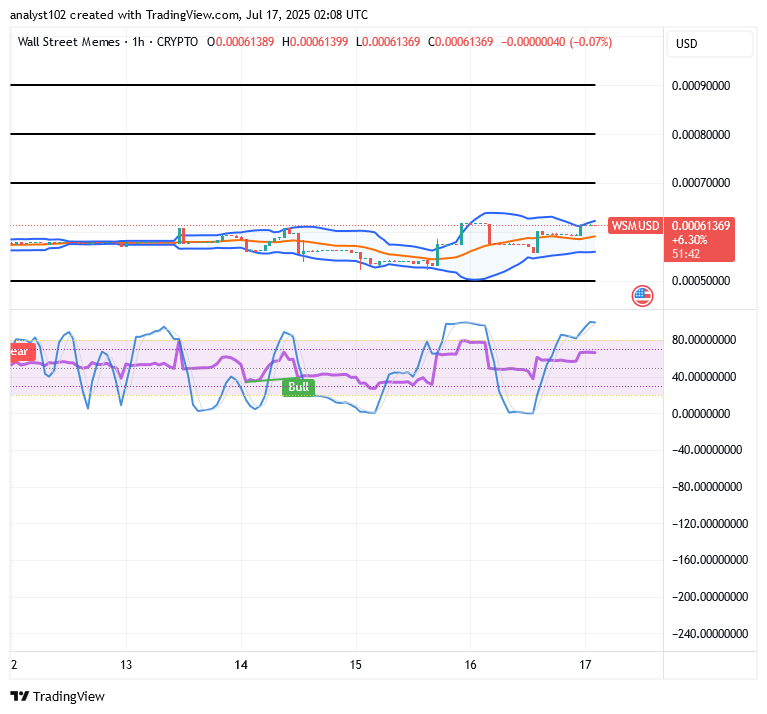This screenshot has width=767, height=714.
Task: Click date 16 on the time axis
Action: coord(470,665)
